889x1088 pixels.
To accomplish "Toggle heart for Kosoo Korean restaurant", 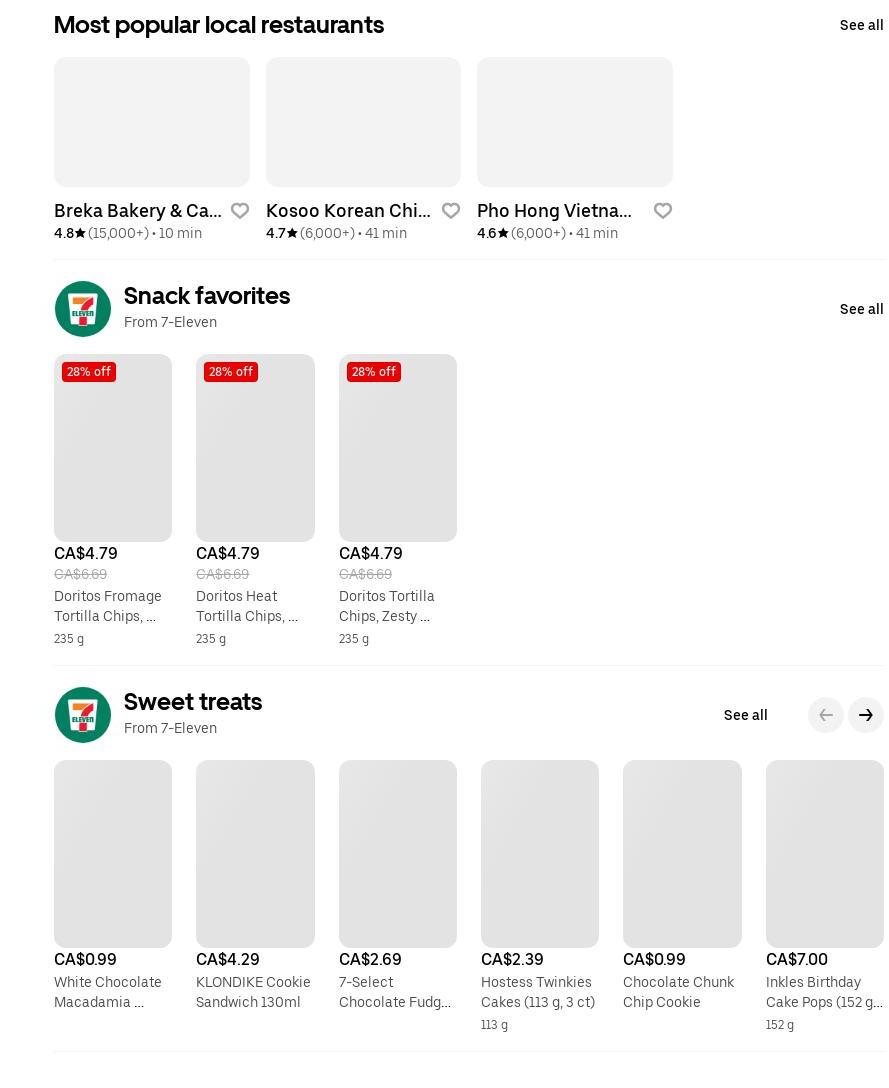I will click(x=451, y=211).
